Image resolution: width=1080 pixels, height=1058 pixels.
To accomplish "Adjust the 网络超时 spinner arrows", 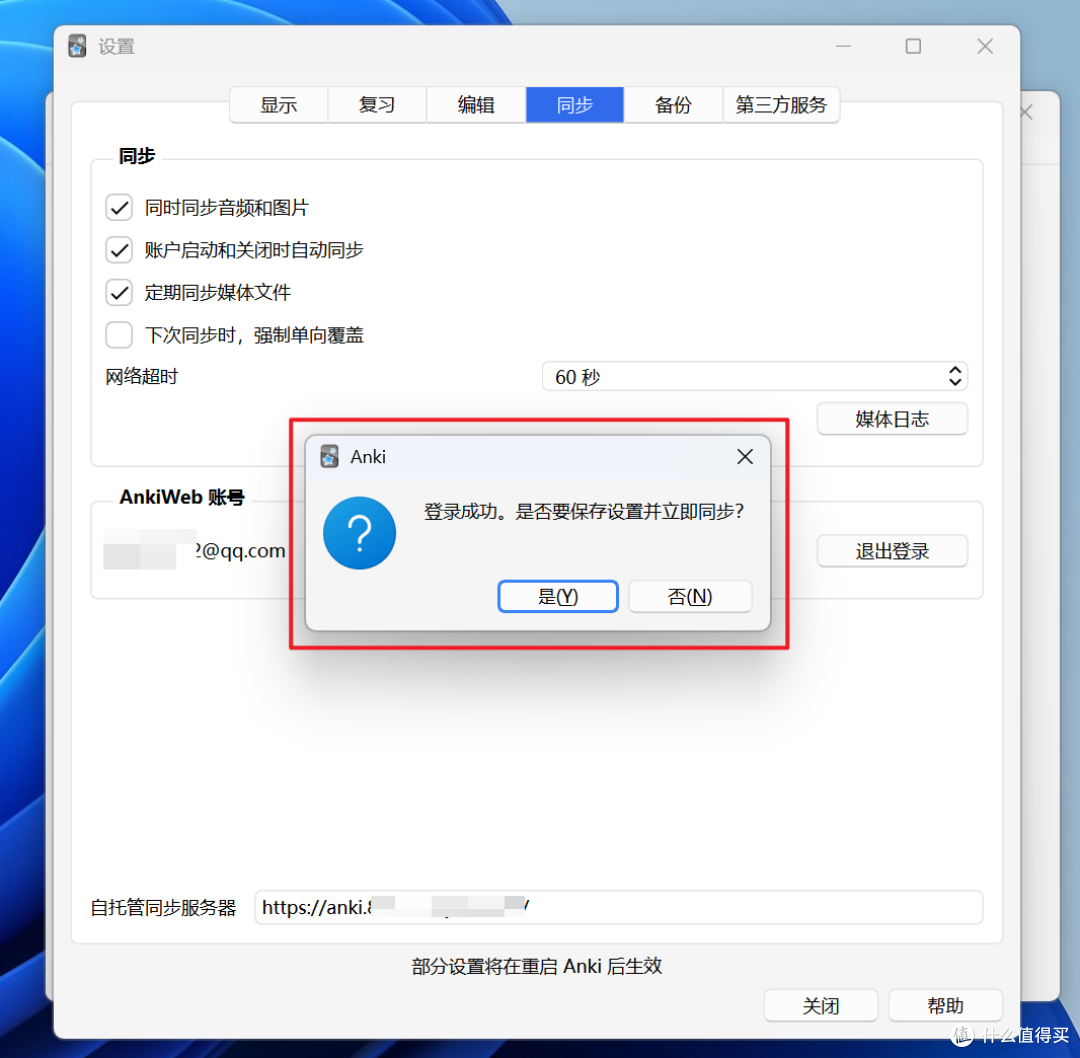I will click(955, 376).
